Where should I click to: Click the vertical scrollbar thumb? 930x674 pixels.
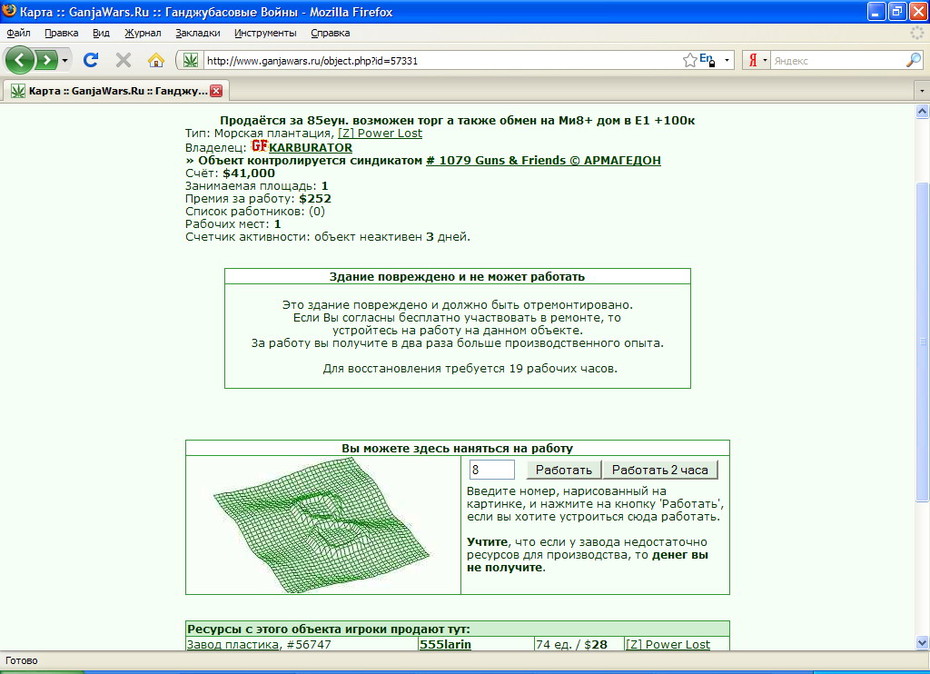[x=922, y=342]
